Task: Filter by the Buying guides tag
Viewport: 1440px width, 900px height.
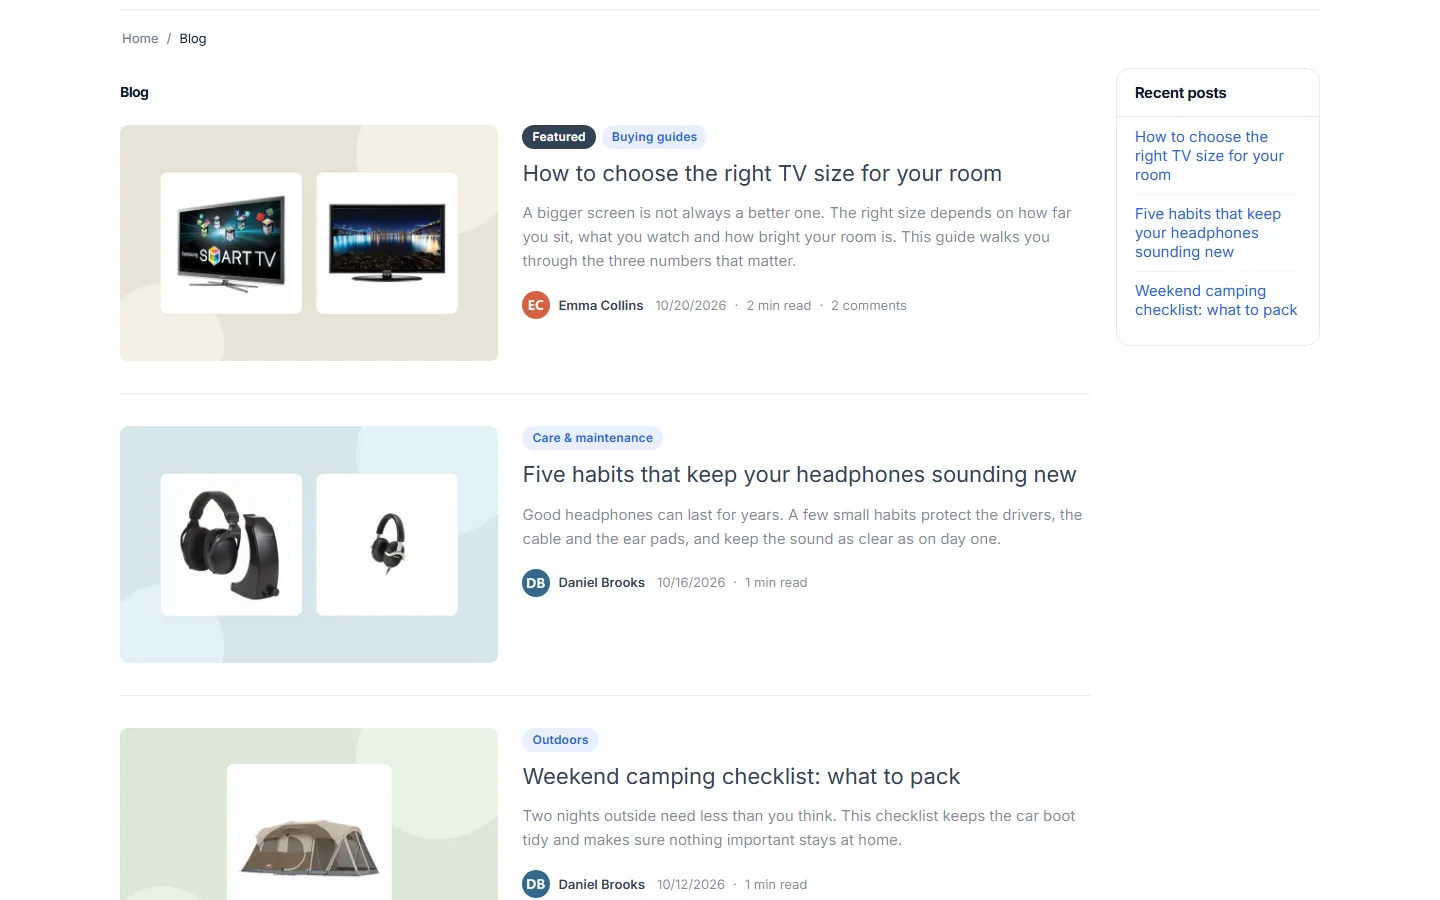Action: pyautogui.click(x=654, y=137)
